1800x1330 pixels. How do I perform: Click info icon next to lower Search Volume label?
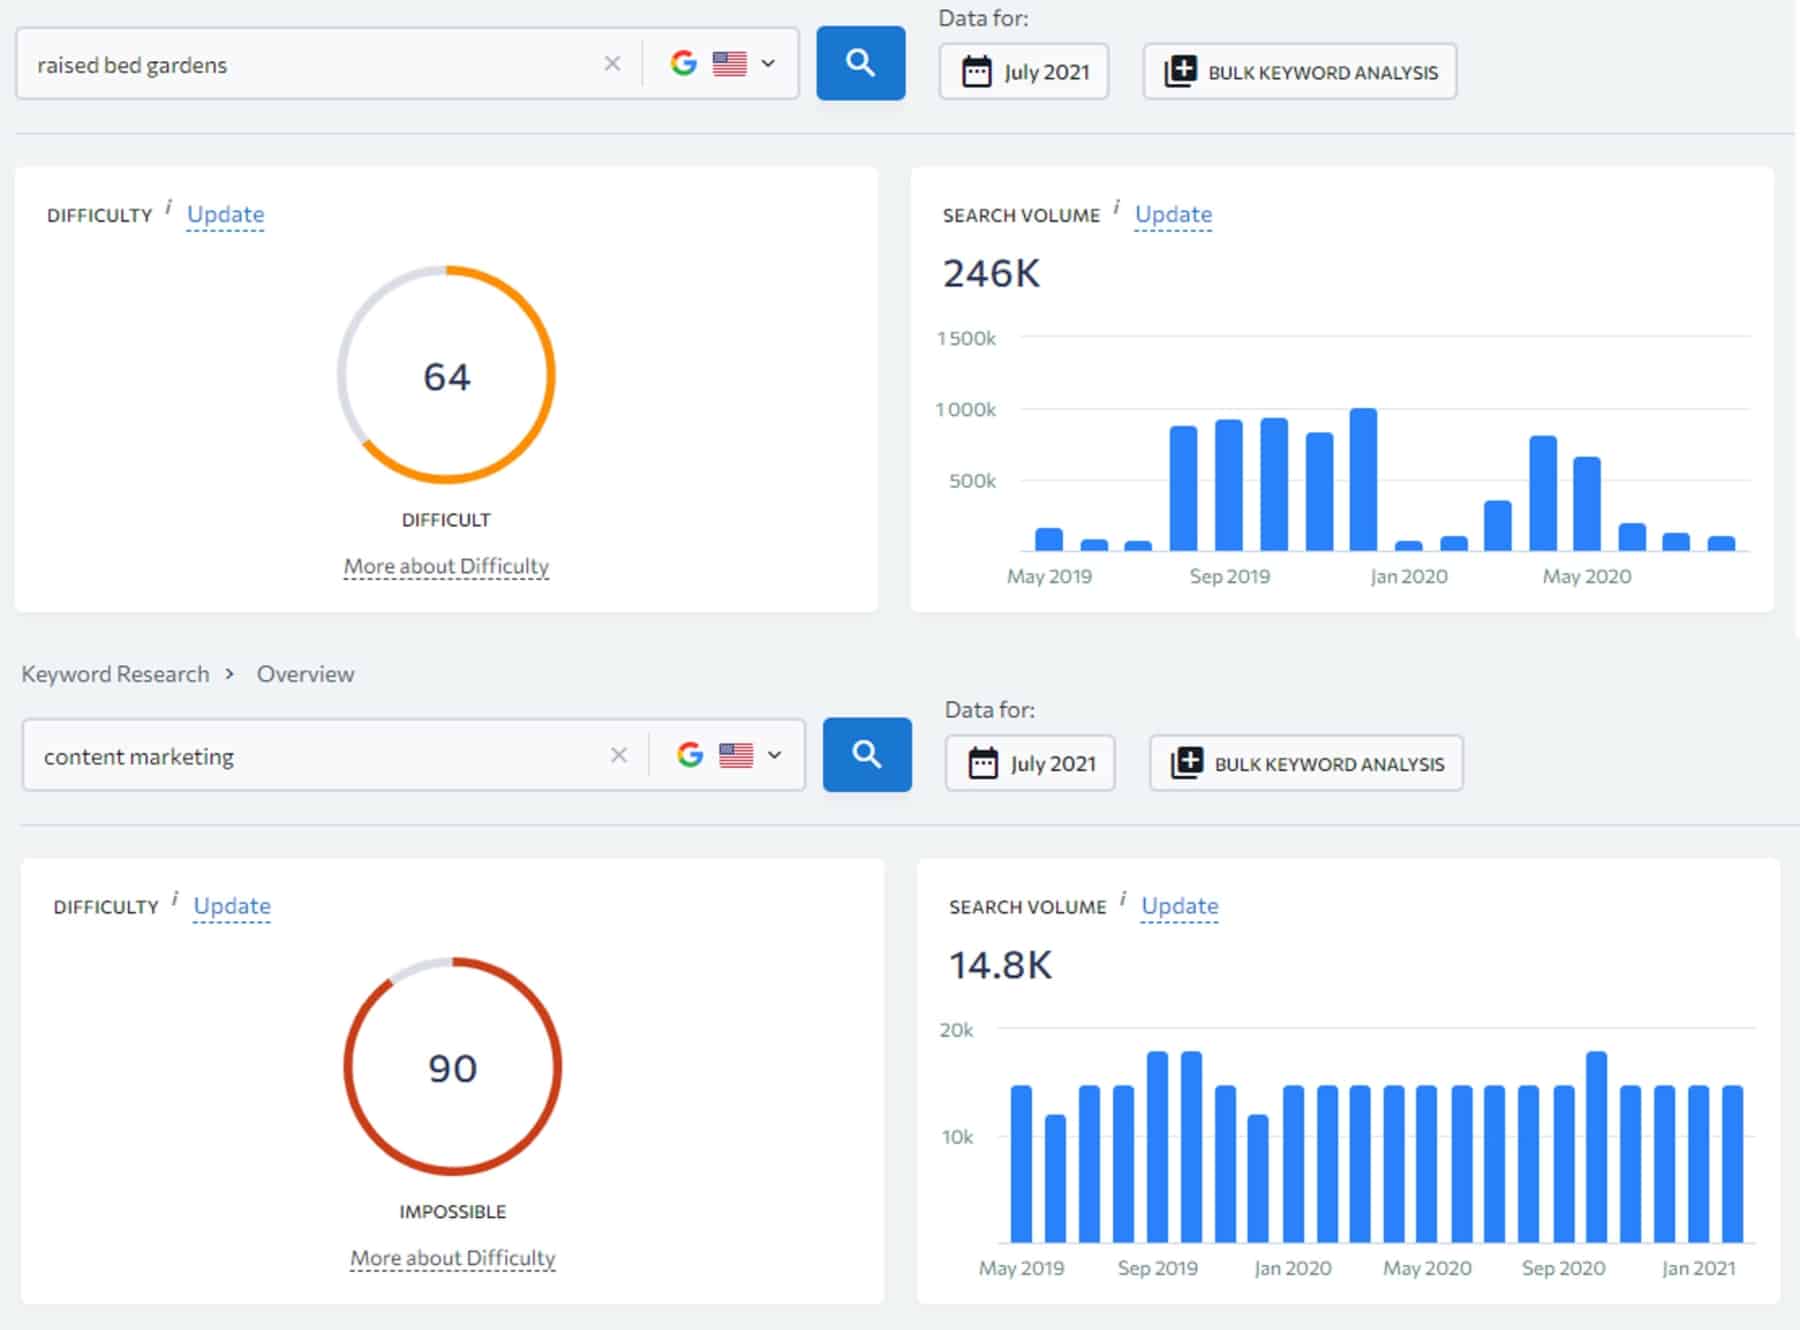click(1122, 898)
